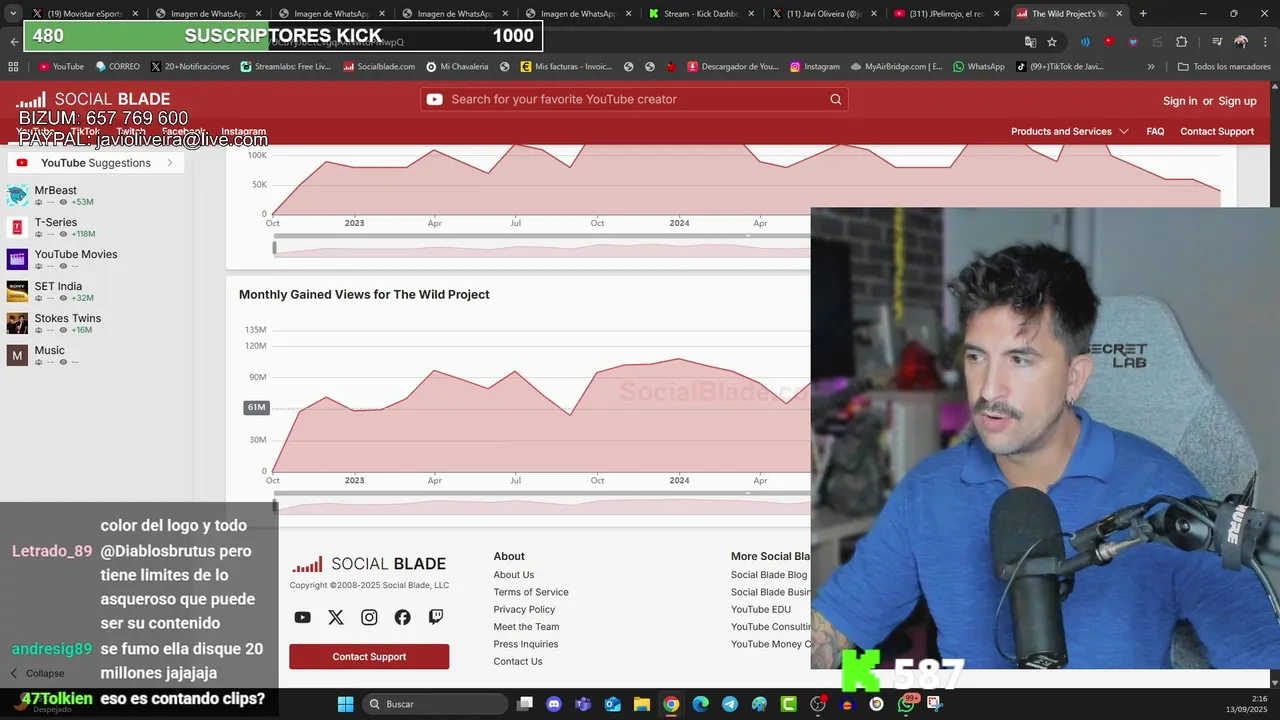Open the Instagram bookmark
This screenshot has height=720, width=1280.
click(x=815, y=66)
